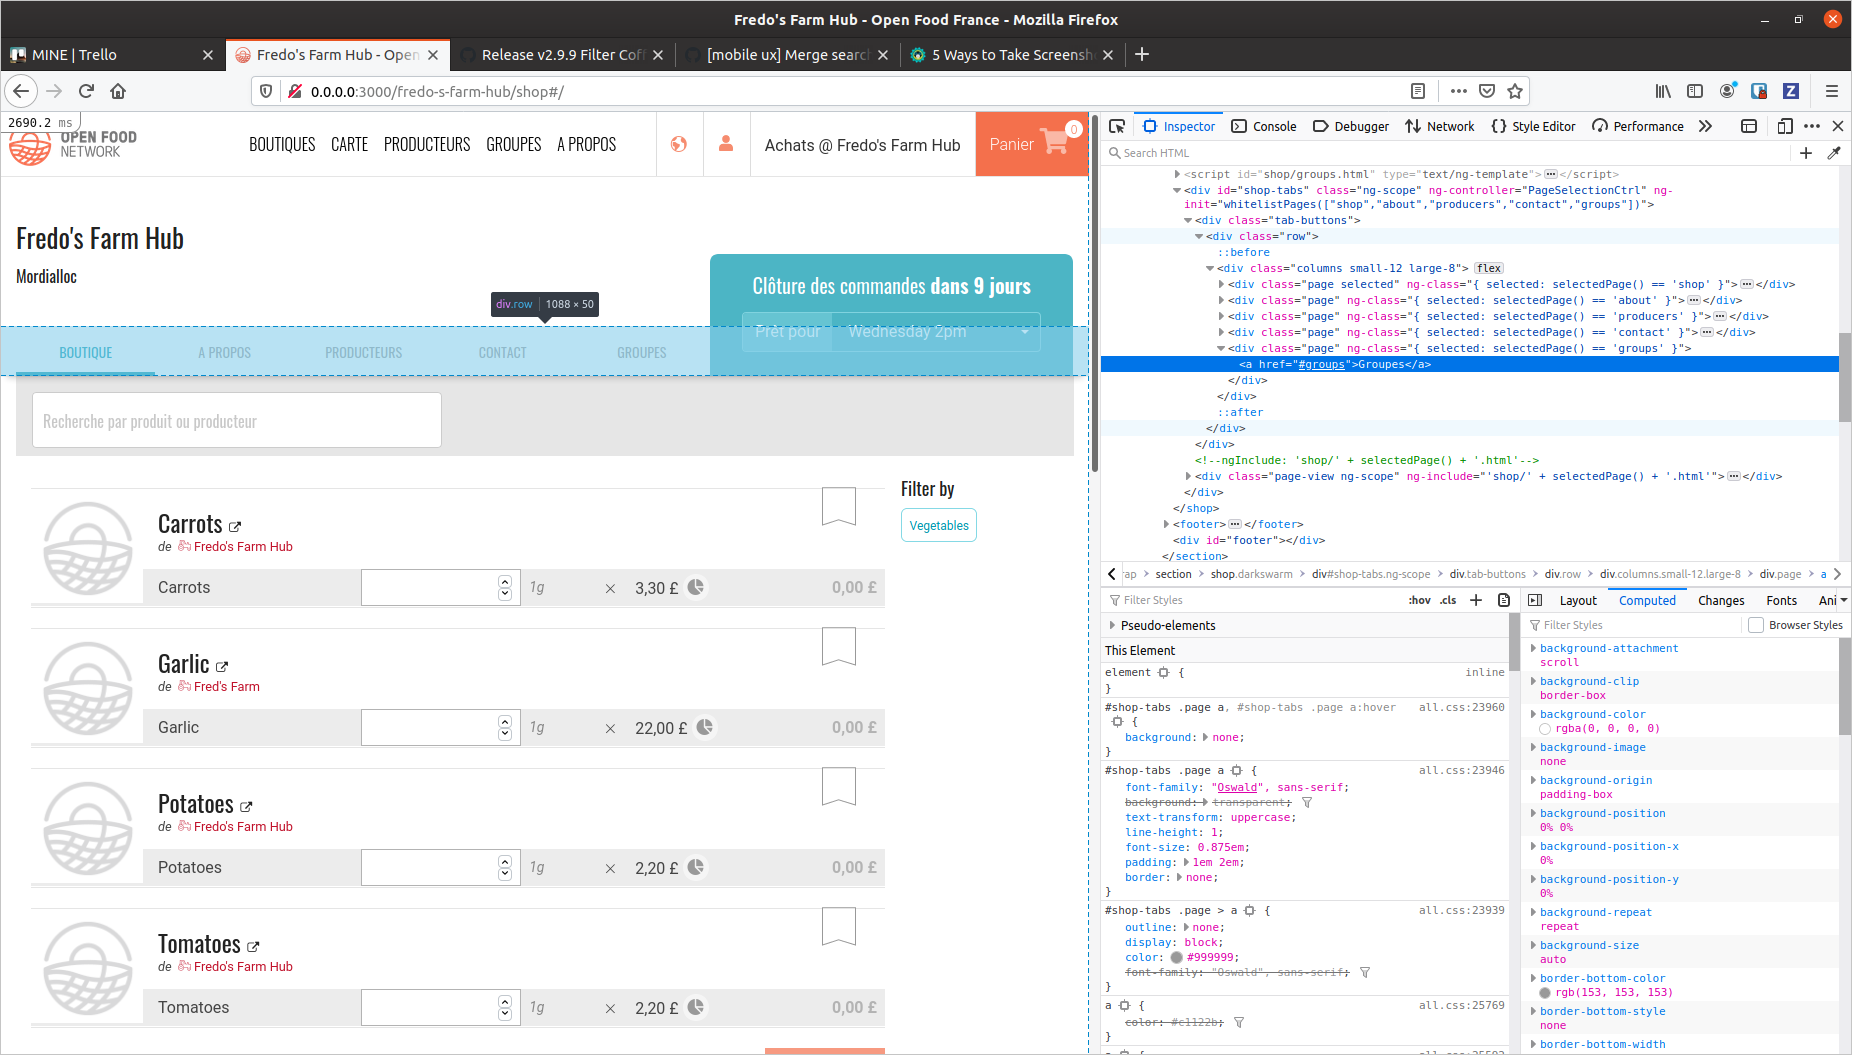This screenshot has width=1852, height=1055.
Task: Click the Panier cart button
Action: [x=1031, y=144]
